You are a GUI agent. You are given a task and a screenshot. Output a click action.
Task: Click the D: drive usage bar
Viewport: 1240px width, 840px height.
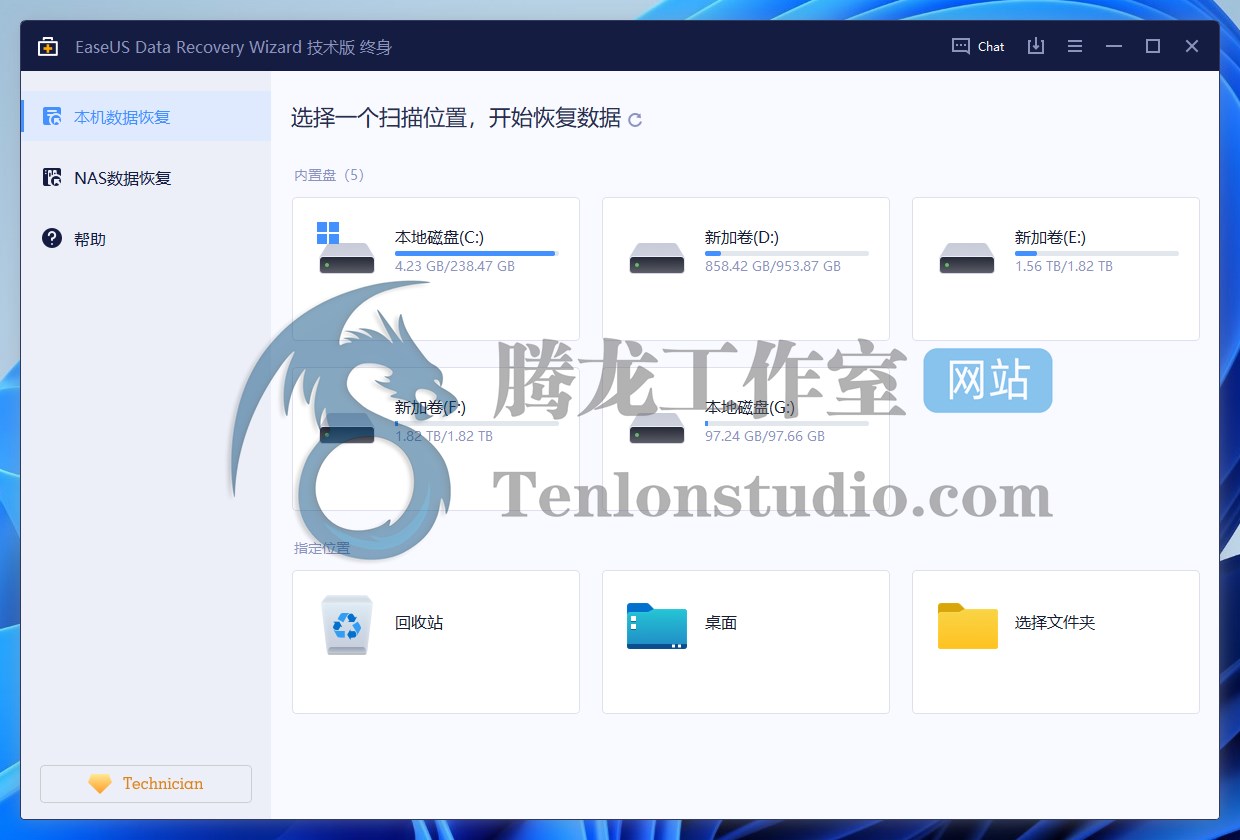[787, 254]
